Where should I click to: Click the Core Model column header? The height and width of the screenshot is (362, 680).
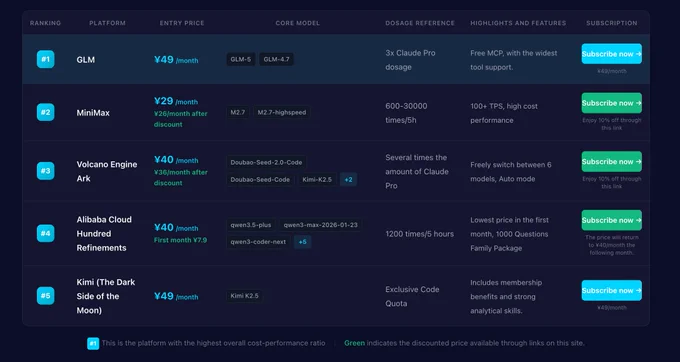tap(298, 23)
